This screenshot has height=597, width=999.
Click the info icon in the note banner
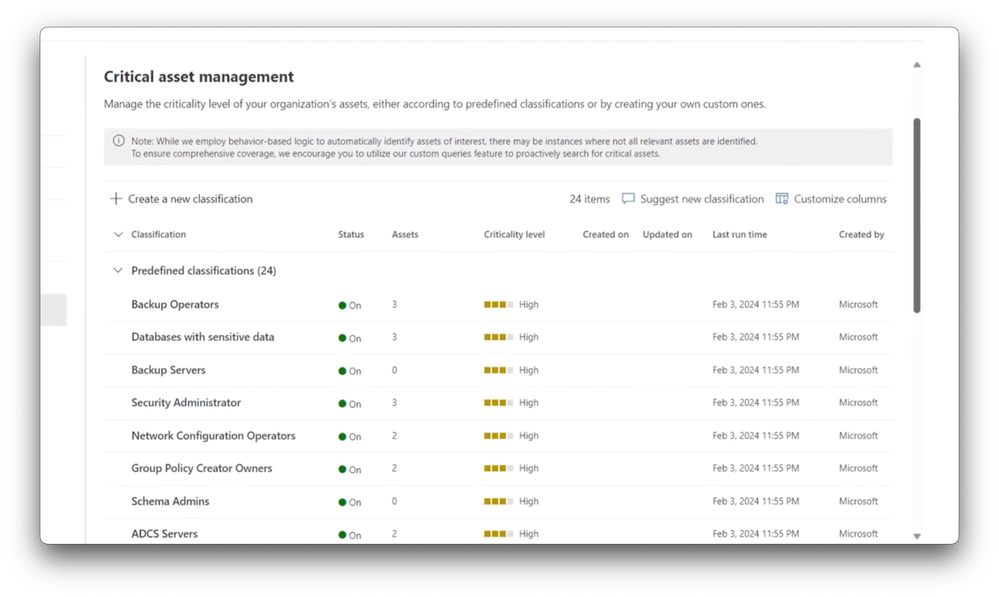pos(119,141)
